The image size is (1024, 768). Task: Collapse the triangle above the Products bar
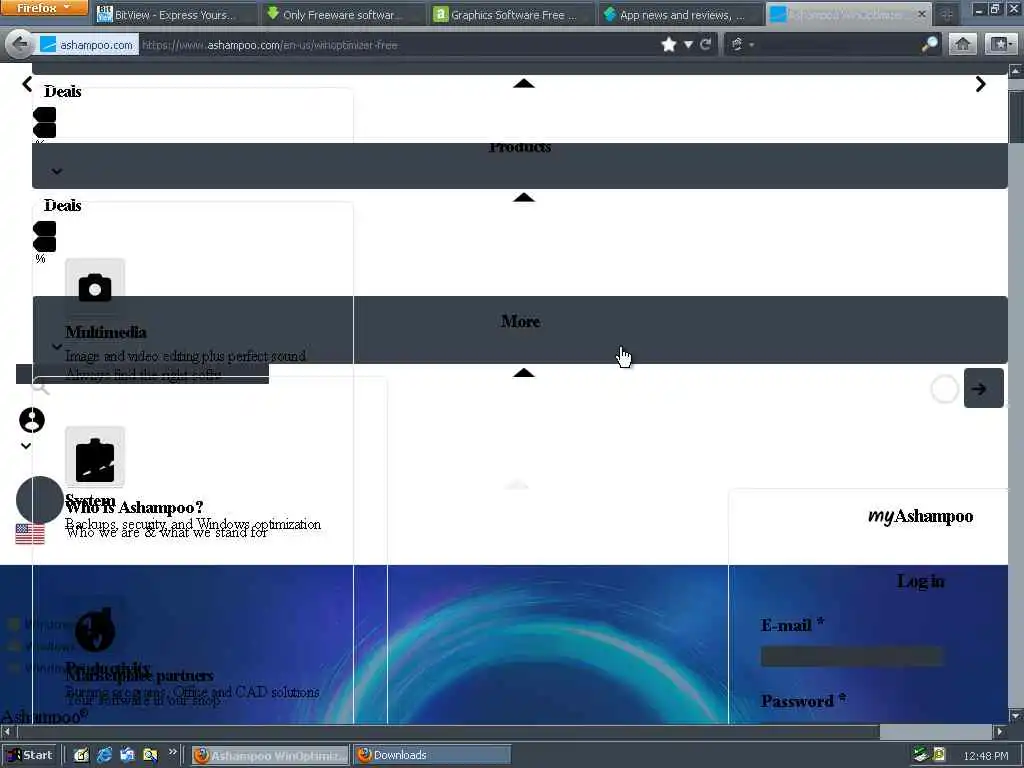tap(524, 83)
